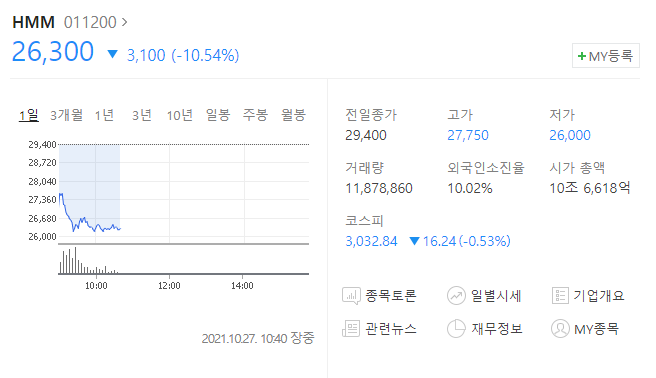Viewport: 656px width, 378px height.
Task: Click the chevron next to 011200
Action: pyautogui.click(x=124, y=22)
